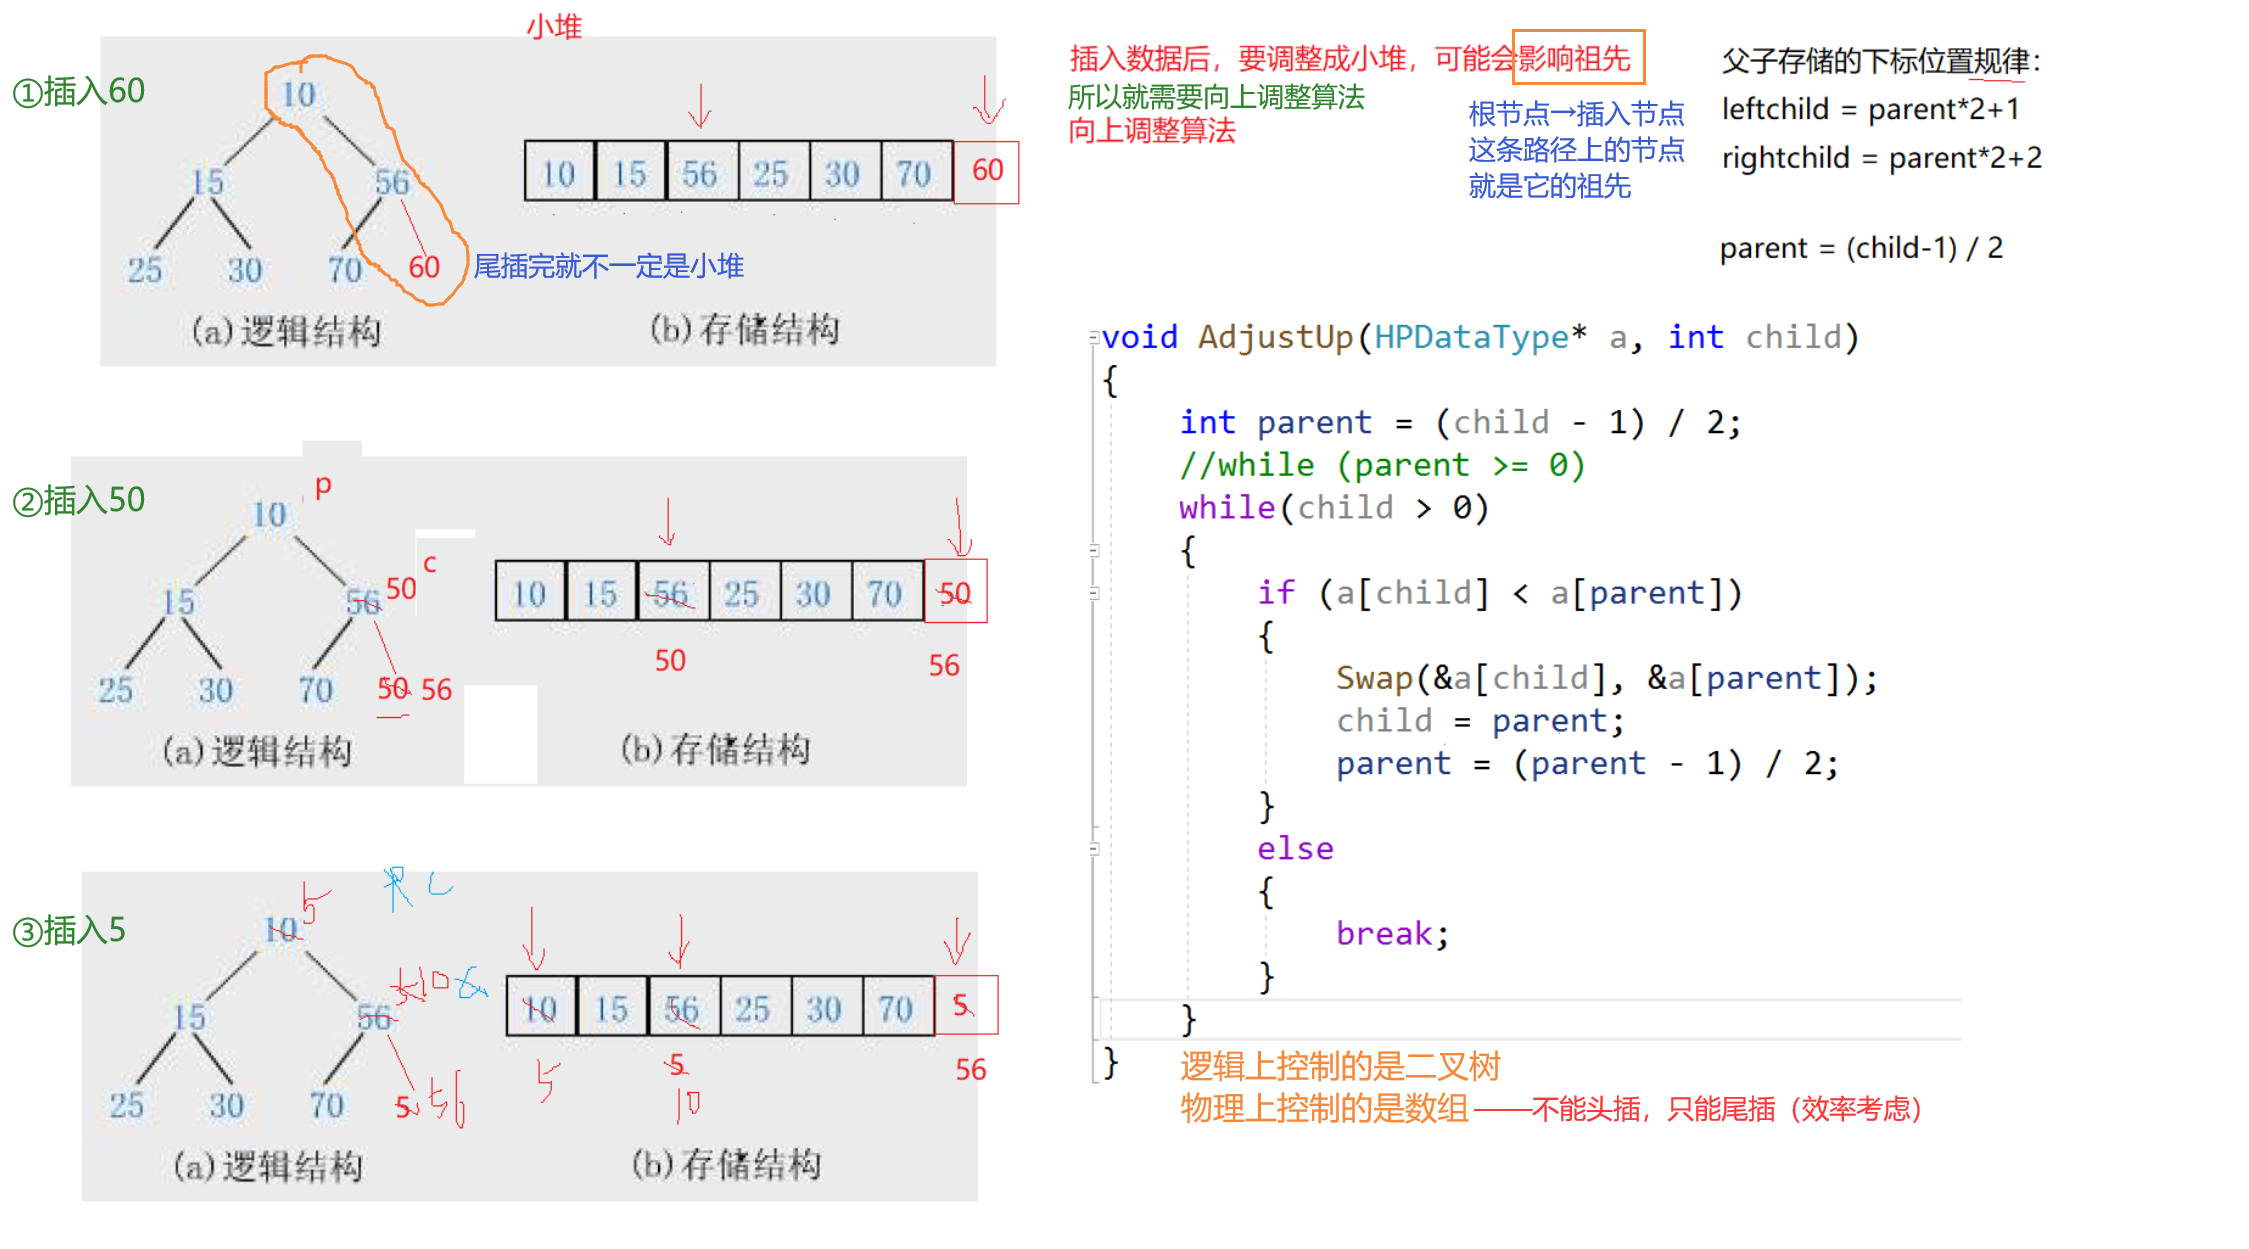
Task: Click the red 60 cell in the first array
Action: pyautogui.click(x=987, y=172)
